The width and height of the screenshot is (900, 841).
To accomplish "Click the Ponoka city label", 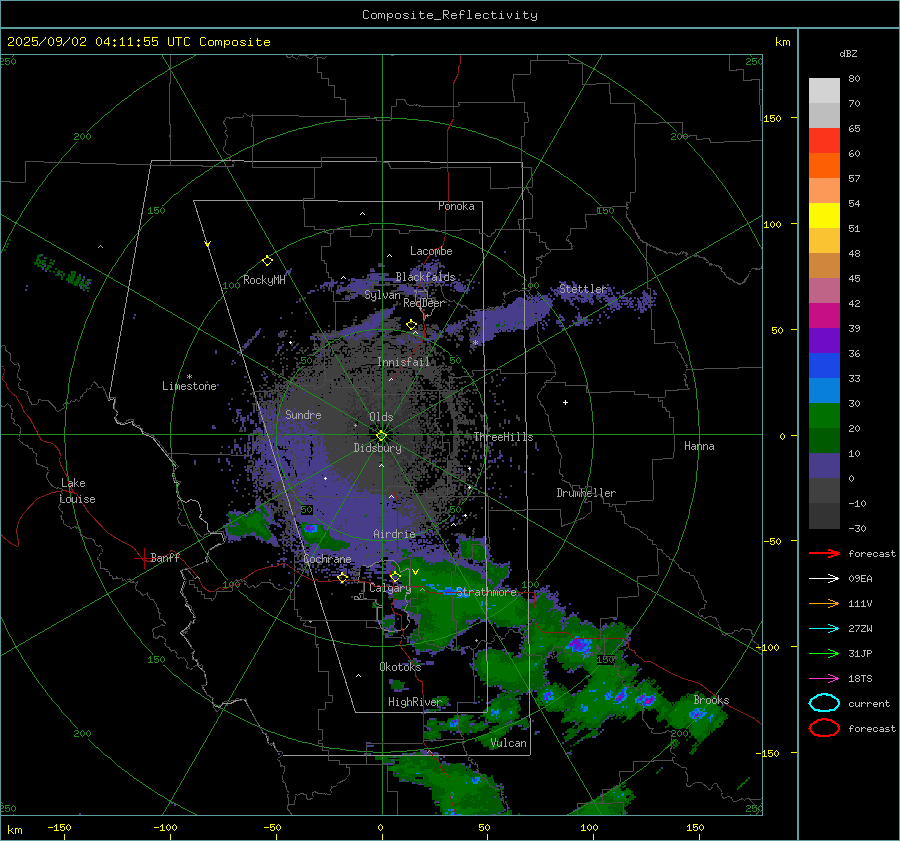I will click(x=456, y=206).
